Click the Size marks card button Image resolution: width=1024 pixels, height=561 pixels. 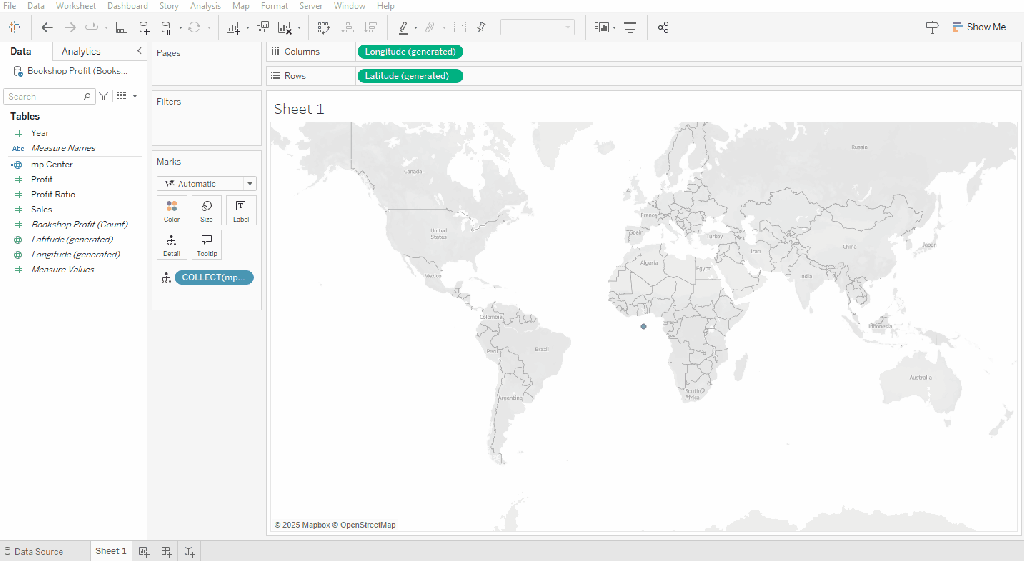206,210
